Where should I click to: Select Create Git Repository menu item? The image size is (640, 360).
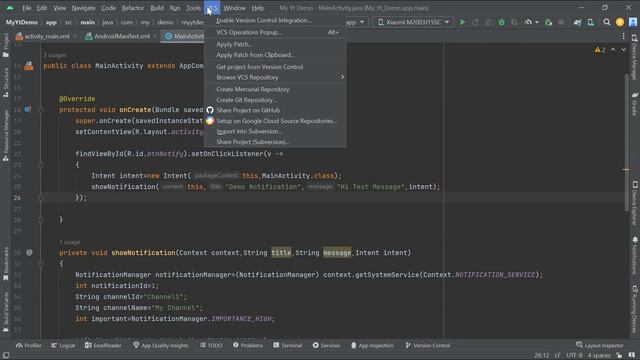pyautogui.click(x=275, y=100)
